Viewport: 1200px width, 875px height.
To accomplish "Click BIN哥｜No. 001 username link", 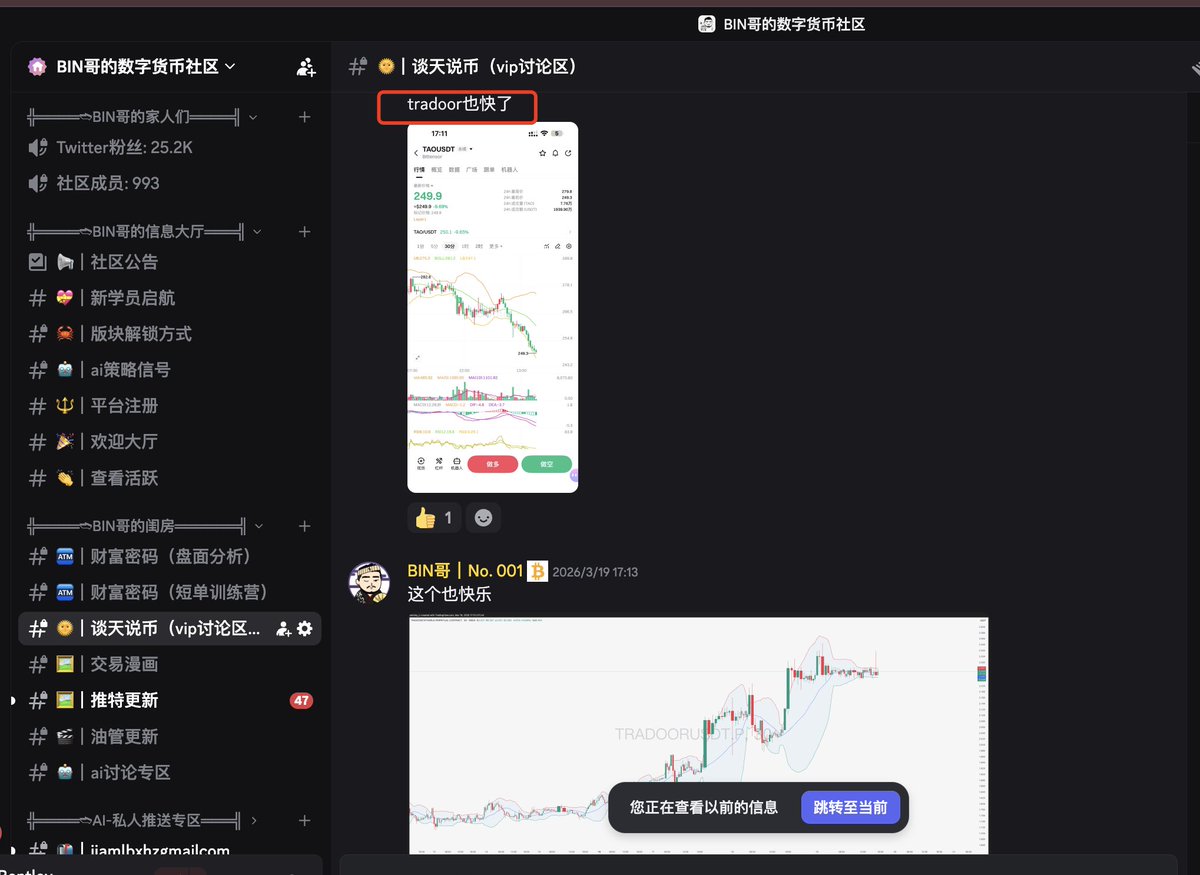I will [x=465, y=571].
